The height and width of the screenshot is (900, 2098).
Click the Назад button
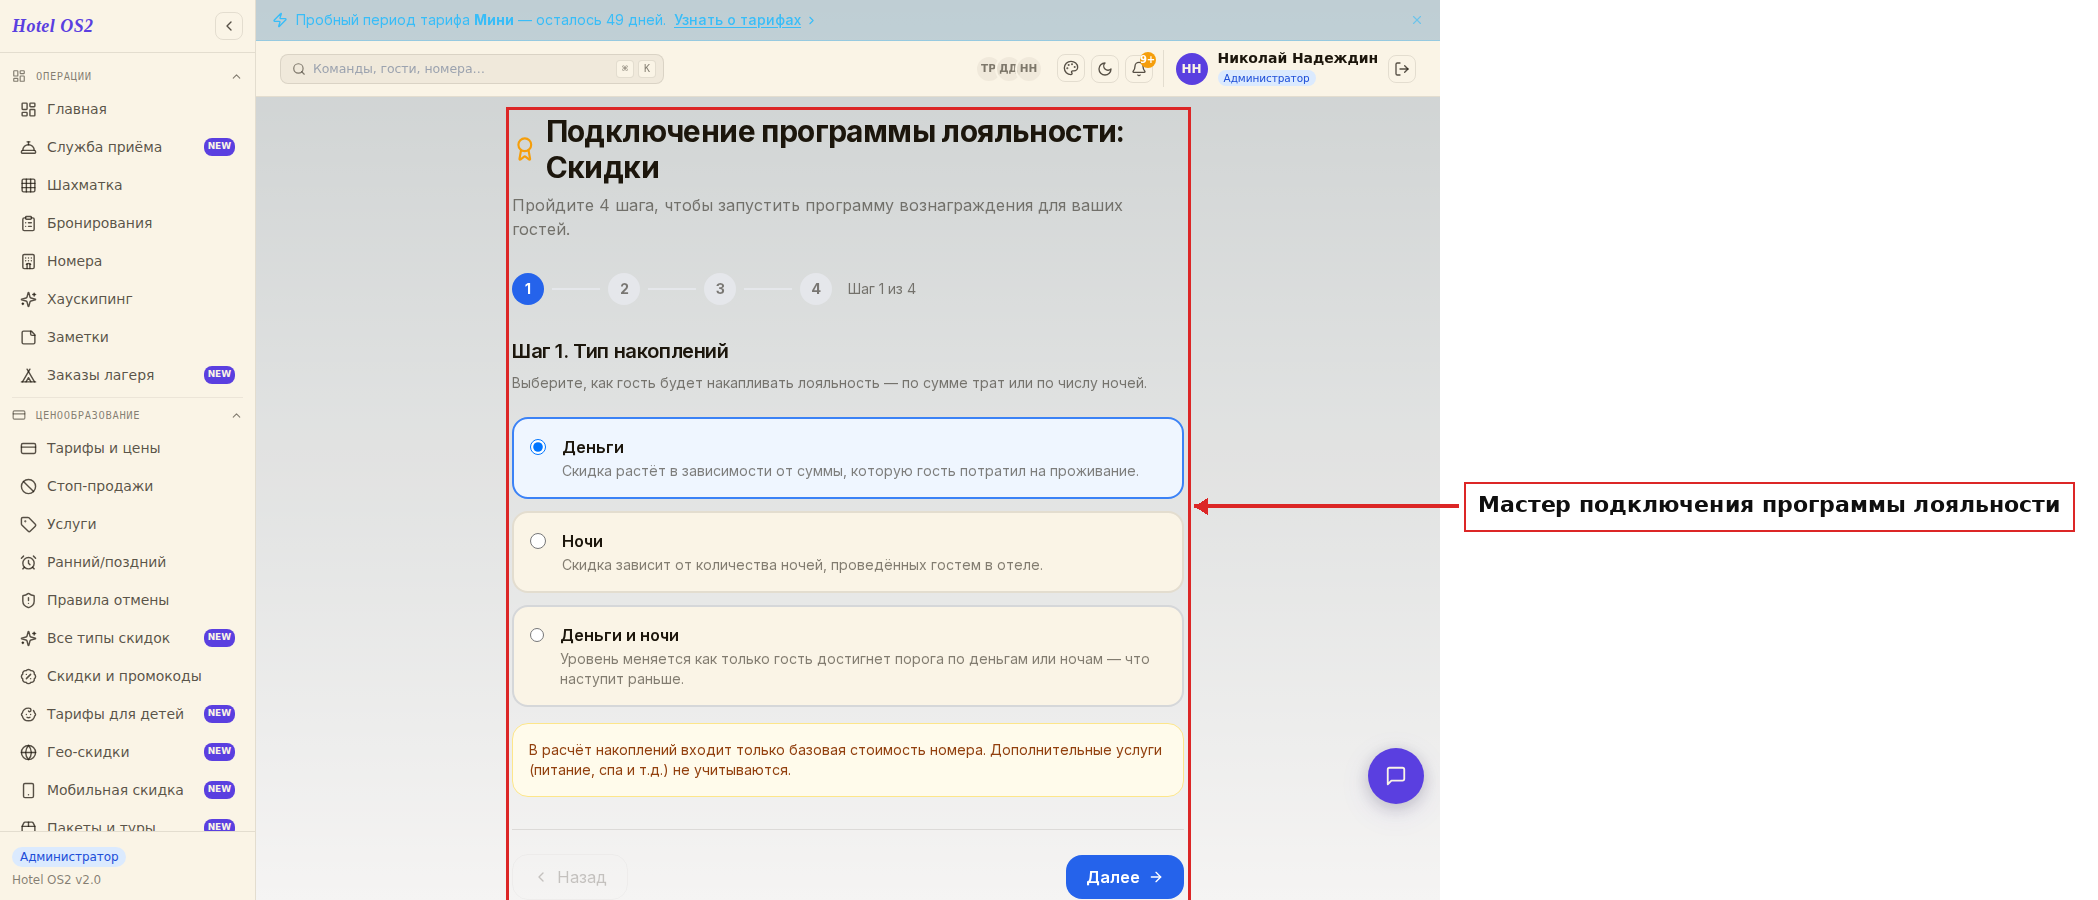click(571, 877)
